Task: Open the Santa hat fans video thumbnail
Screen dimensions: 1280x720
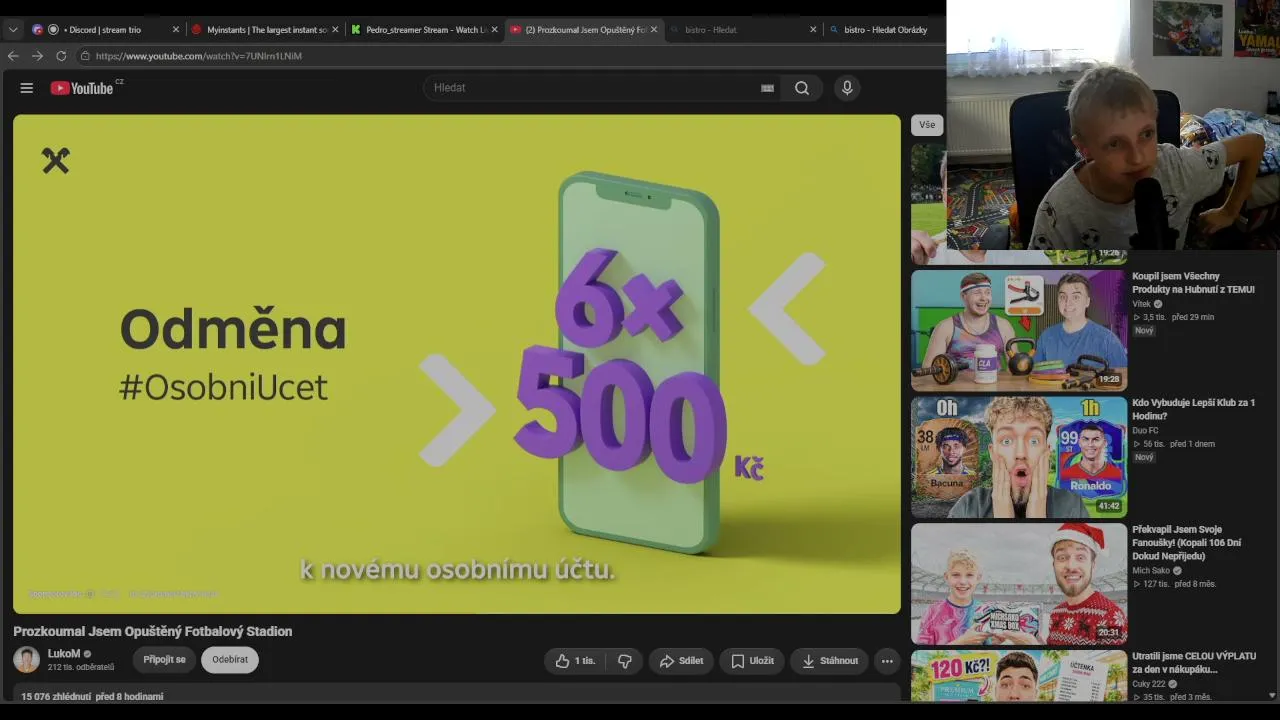Action: [1019, 584]
